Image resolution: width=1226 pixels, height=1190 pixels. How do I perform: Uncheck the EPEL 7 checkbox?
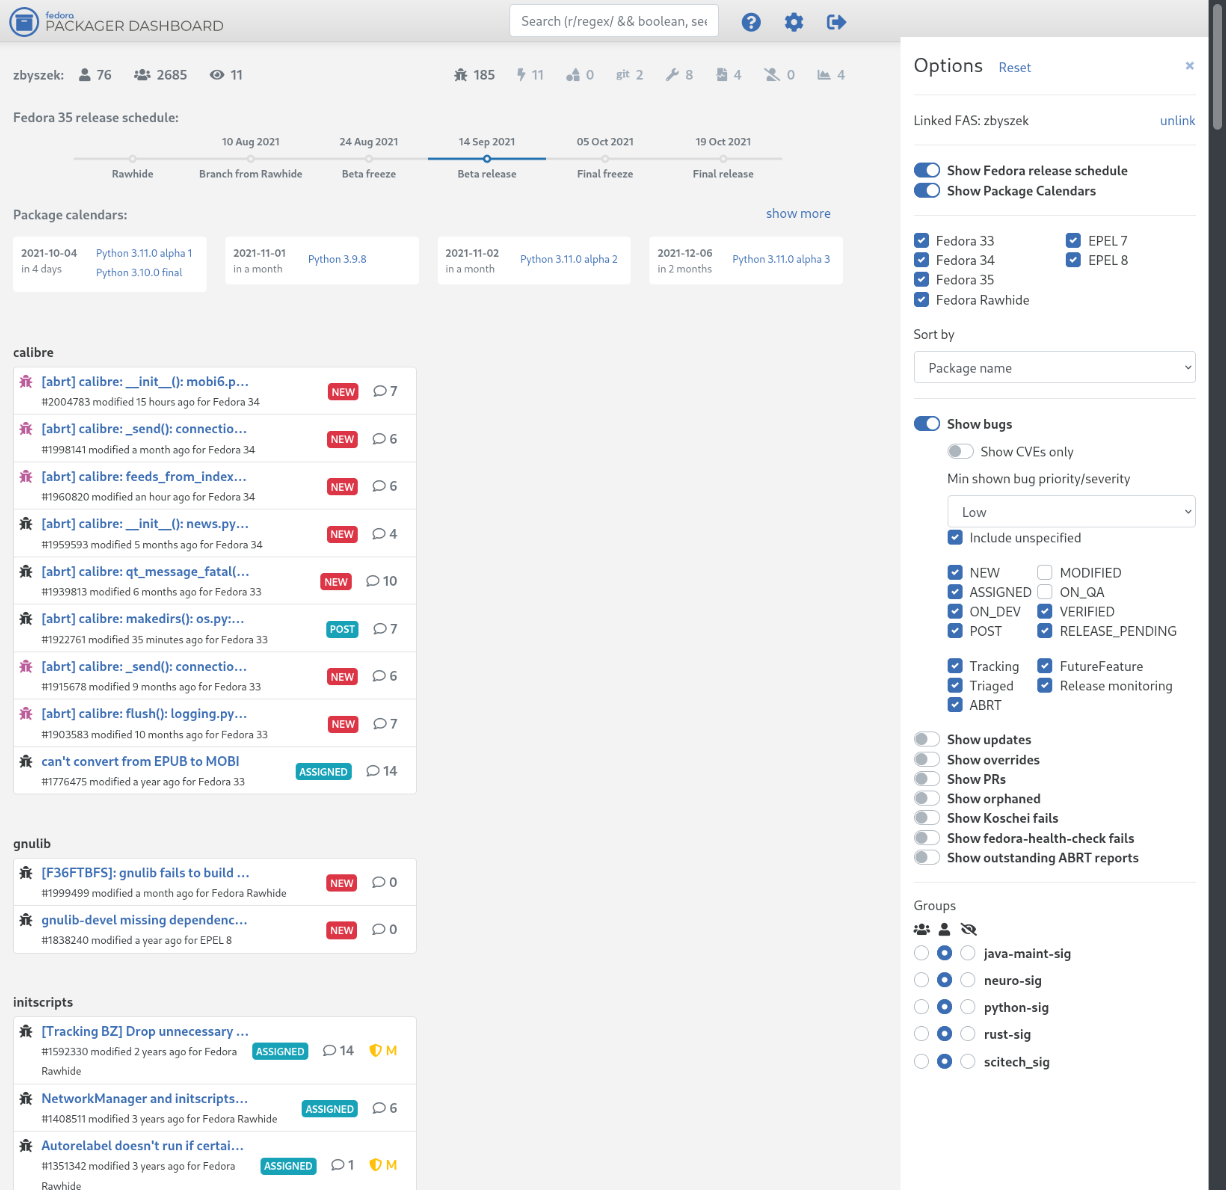click(x=1073, y=240)
